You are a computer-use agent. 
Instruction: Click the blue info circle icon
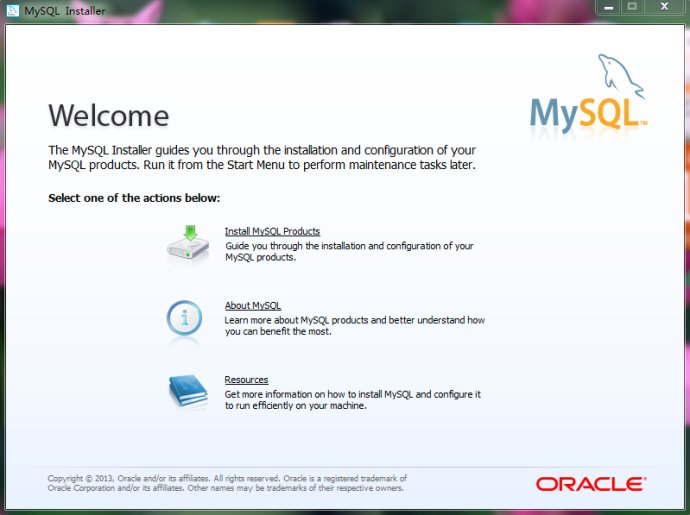(x=184, y=318)
